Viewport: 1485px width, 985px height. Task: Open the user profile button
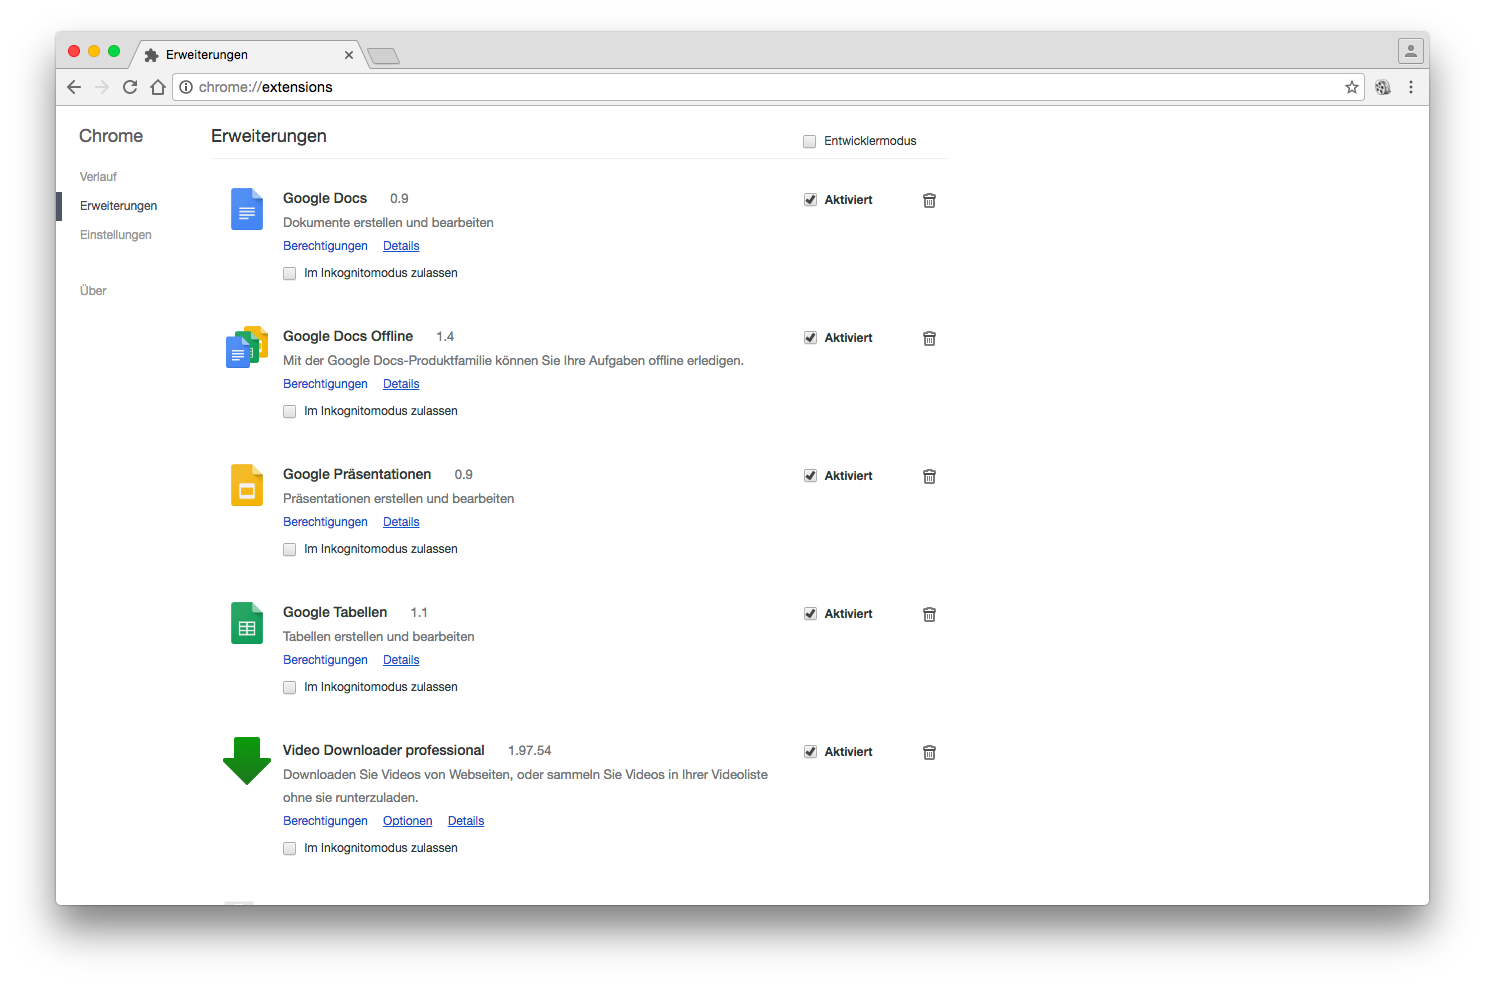pyautogui.click(x=1411, y=51)
